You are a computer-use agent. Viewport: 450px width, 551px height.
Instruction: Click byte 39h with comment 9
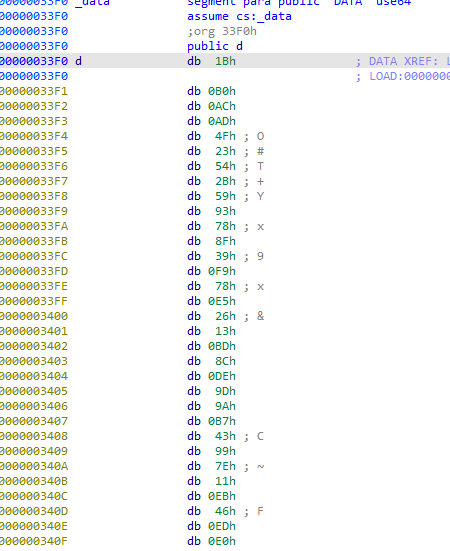coord(225,256)
